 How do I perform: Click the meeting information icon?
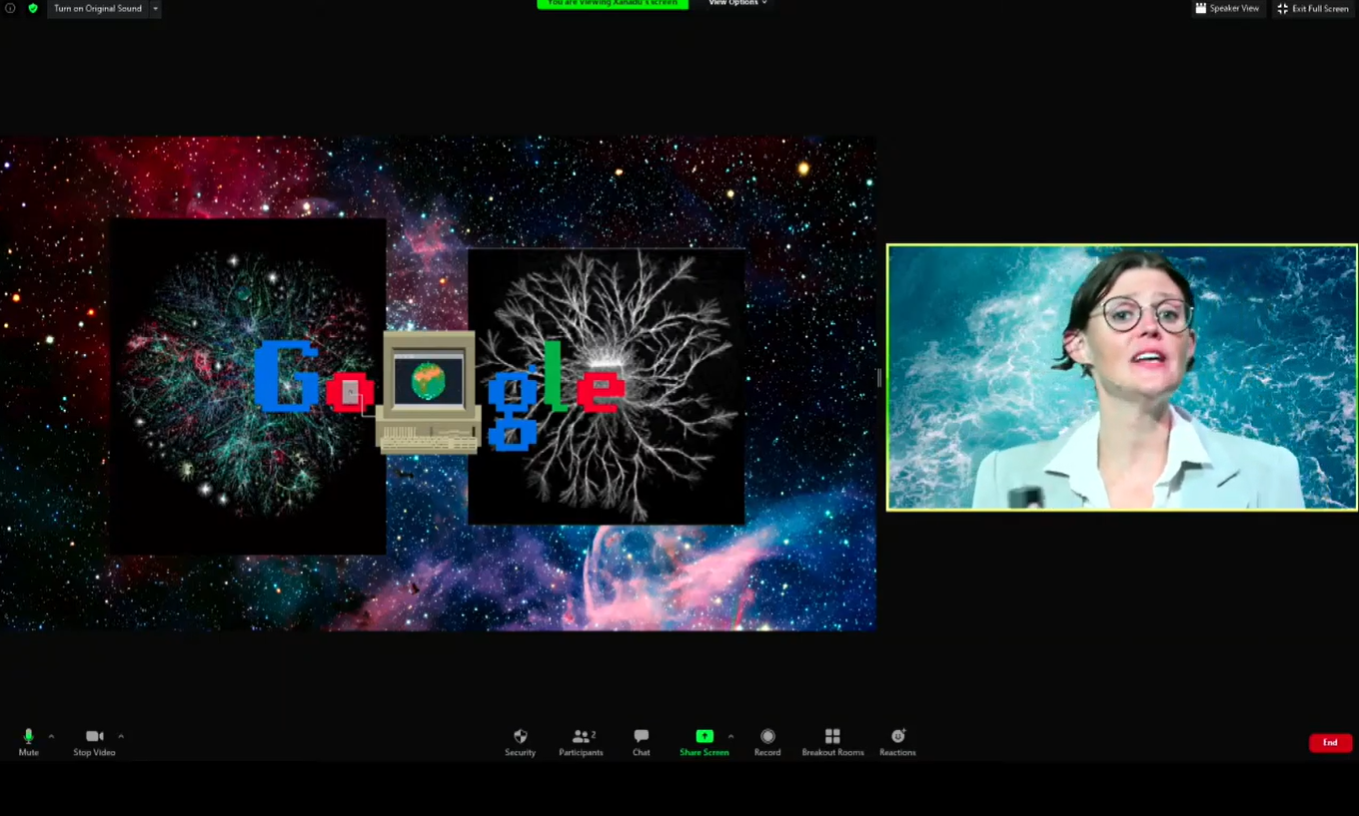pos(10,8)
